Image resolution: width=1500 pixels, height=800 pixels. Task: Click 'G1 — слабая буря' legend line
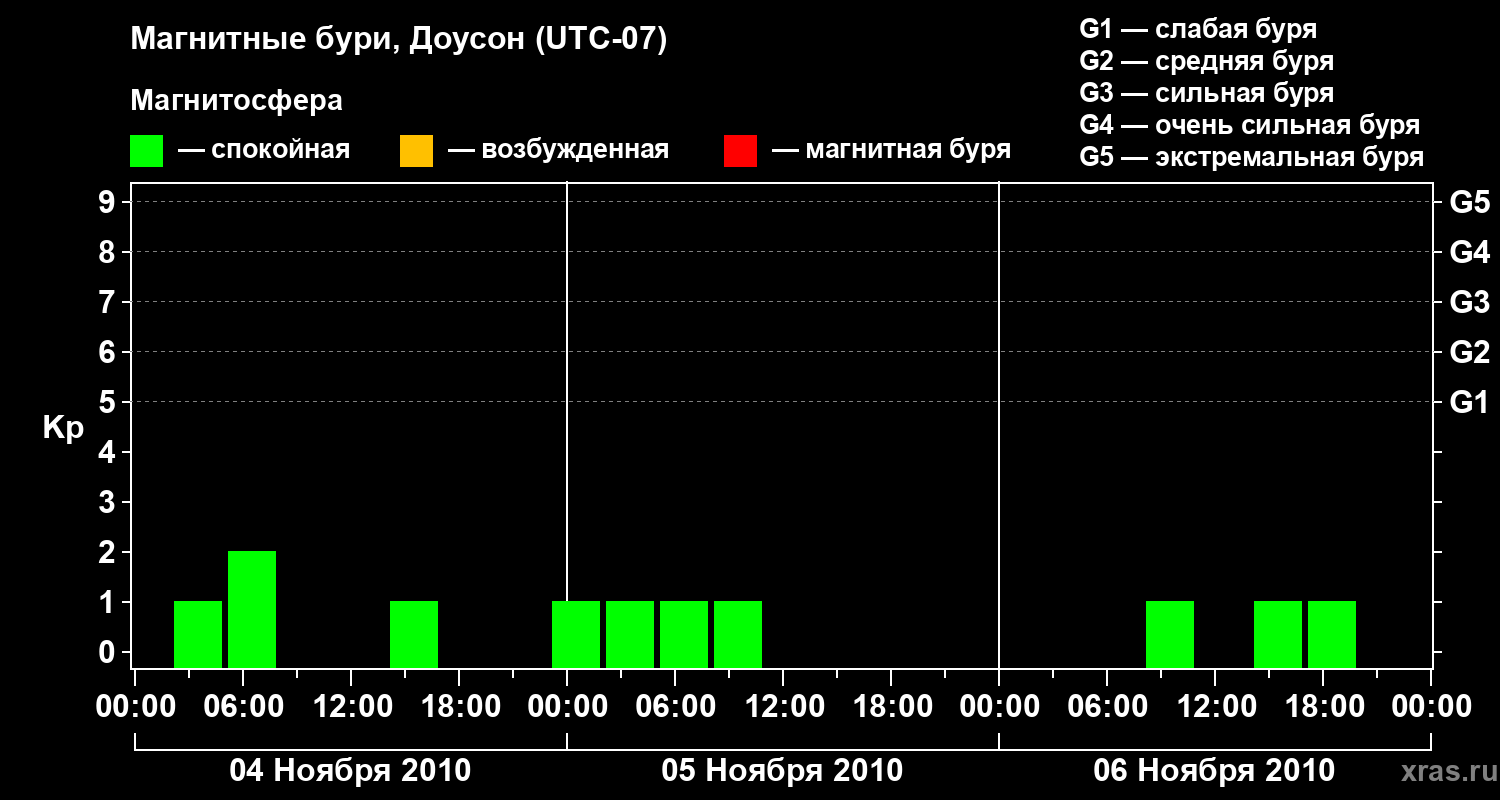(1198, 28)
